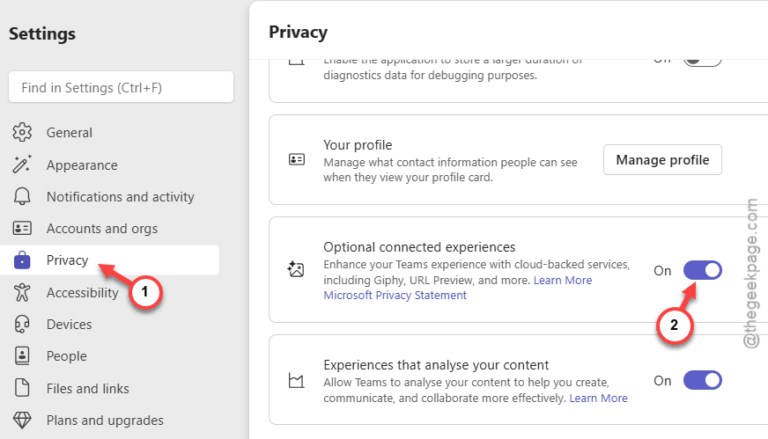Screen dimensions: 768x439
Task: Open the Microsoft Privacy Statement link
Action: tap(395, 295)
